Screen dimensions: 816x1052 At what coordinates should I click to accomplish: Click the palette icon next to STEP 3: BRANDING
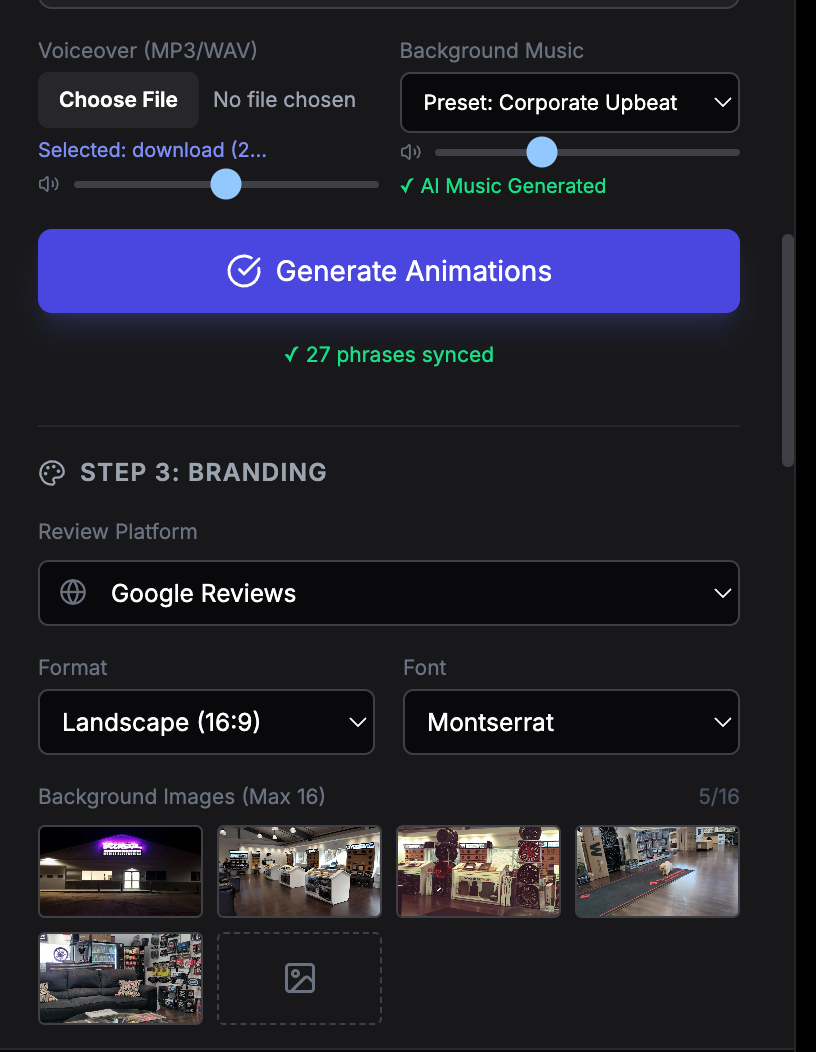(51, 472)
